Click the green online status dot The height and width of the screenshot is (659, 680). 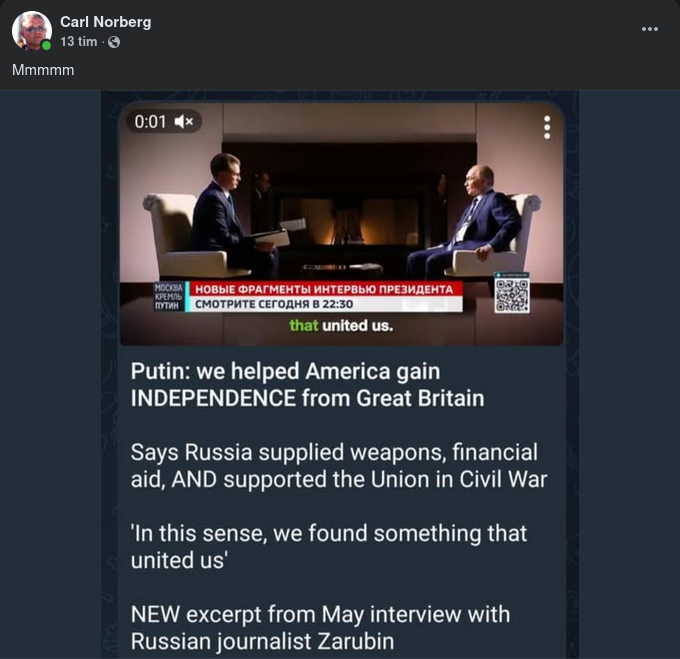point(46,45)
